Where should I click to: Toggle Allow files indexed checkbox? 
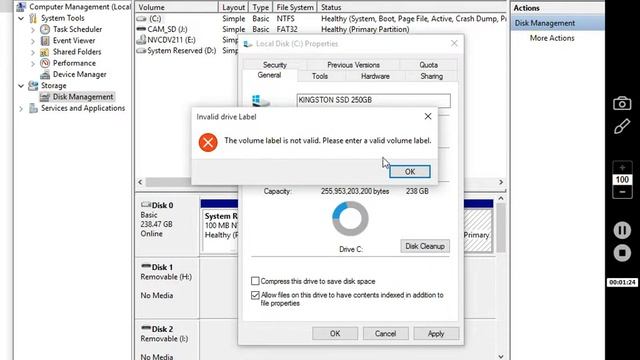255,295
